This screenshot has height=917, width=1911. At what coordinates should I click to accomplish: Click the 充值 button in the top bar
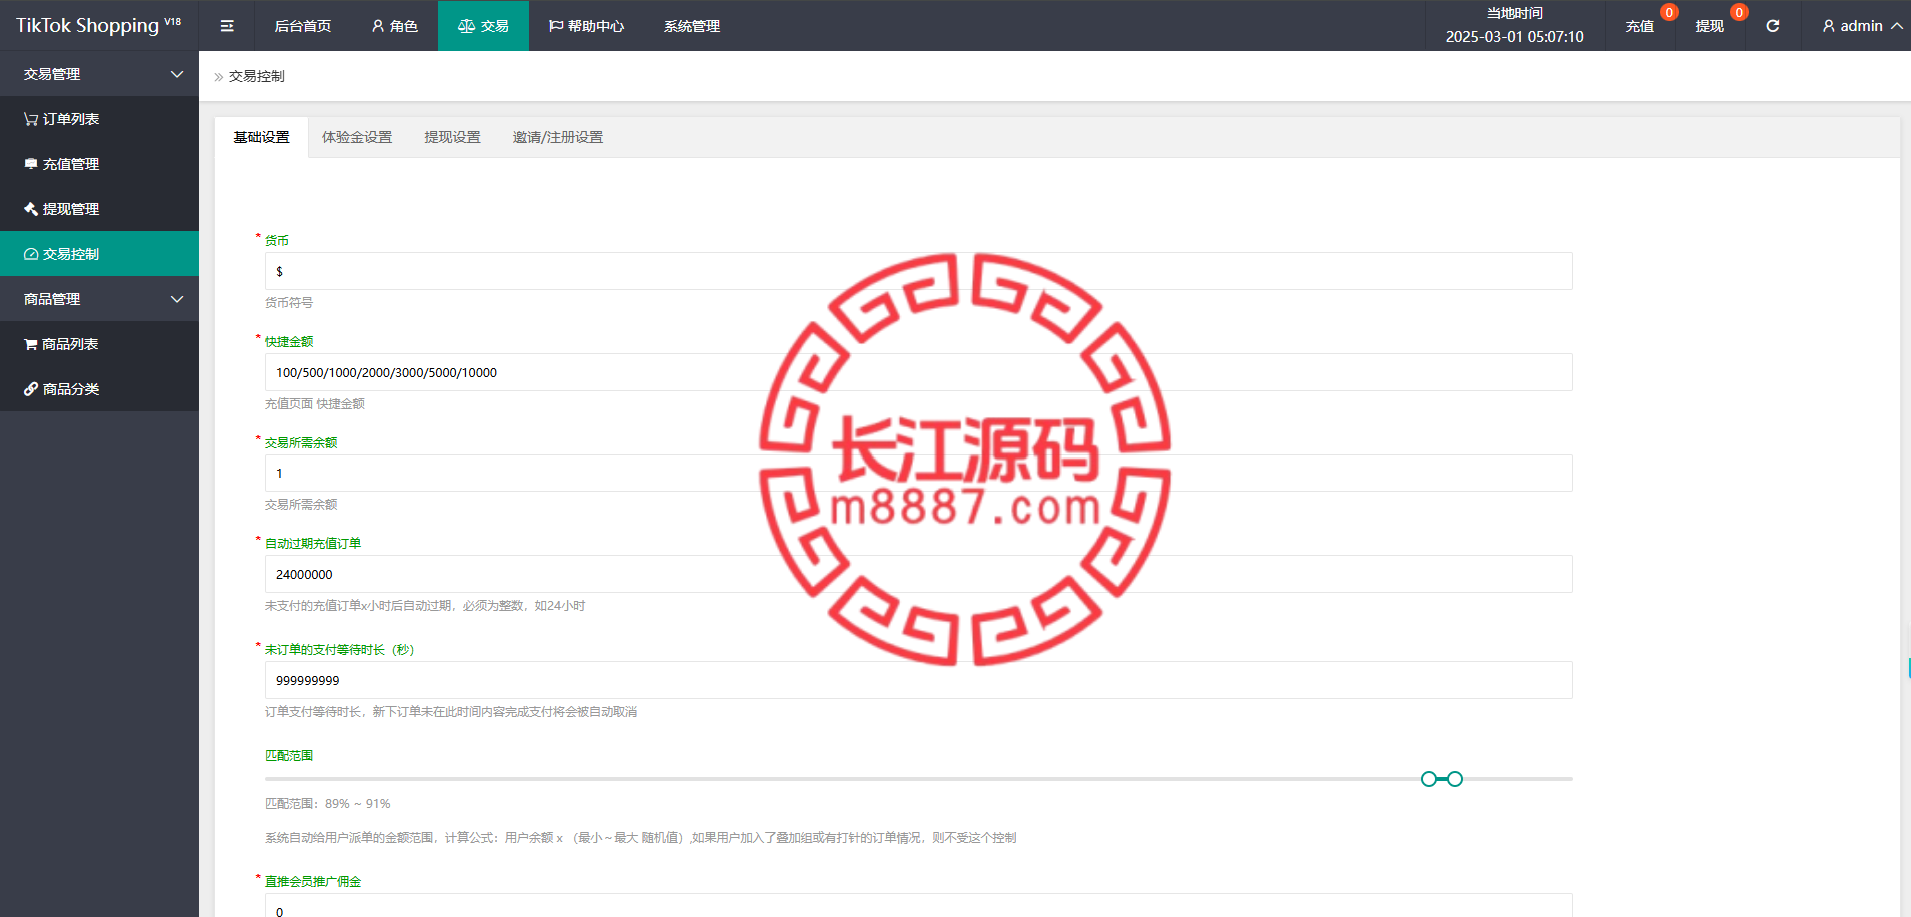pos(1640,26)
